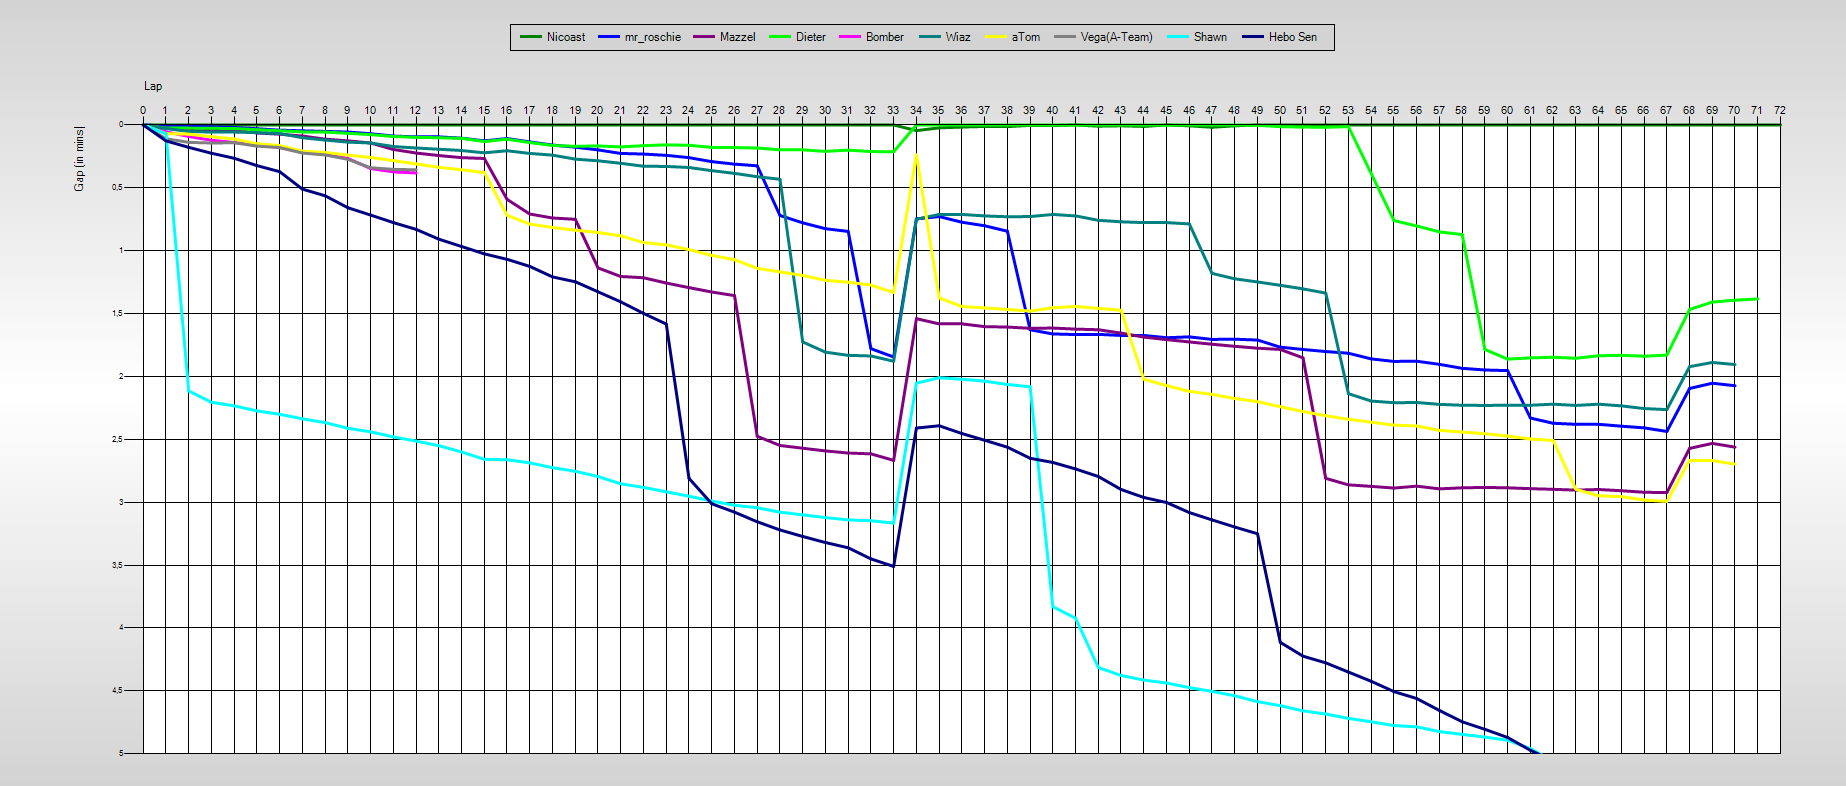The height and width of the screenshot is (786, 1846).
Task: Click the Nicoast legend label
Action: [x=565, y=37]
